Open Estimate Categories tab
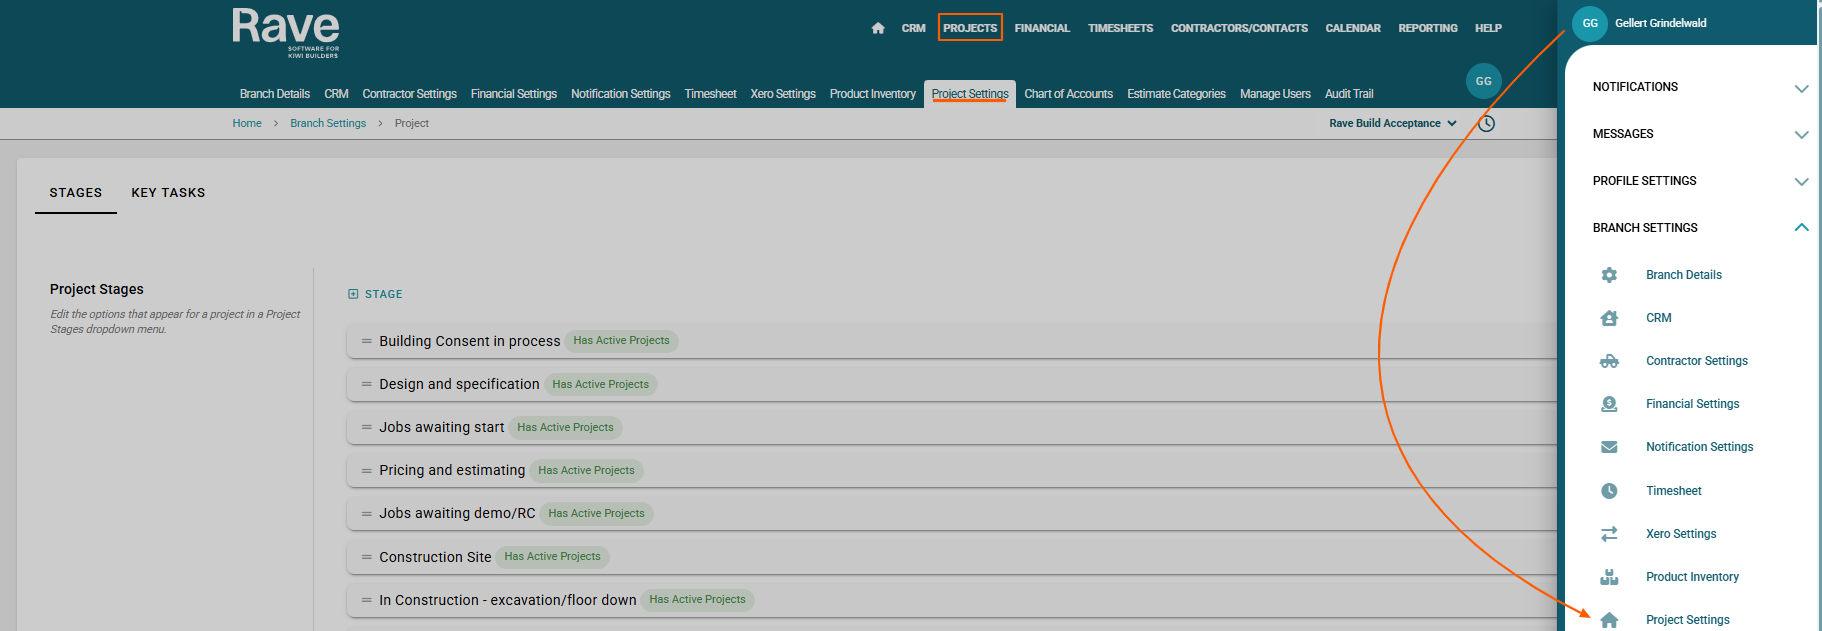Image resolution: width=1822 pixels, height=631 pixels. (x=1176, y=94)
